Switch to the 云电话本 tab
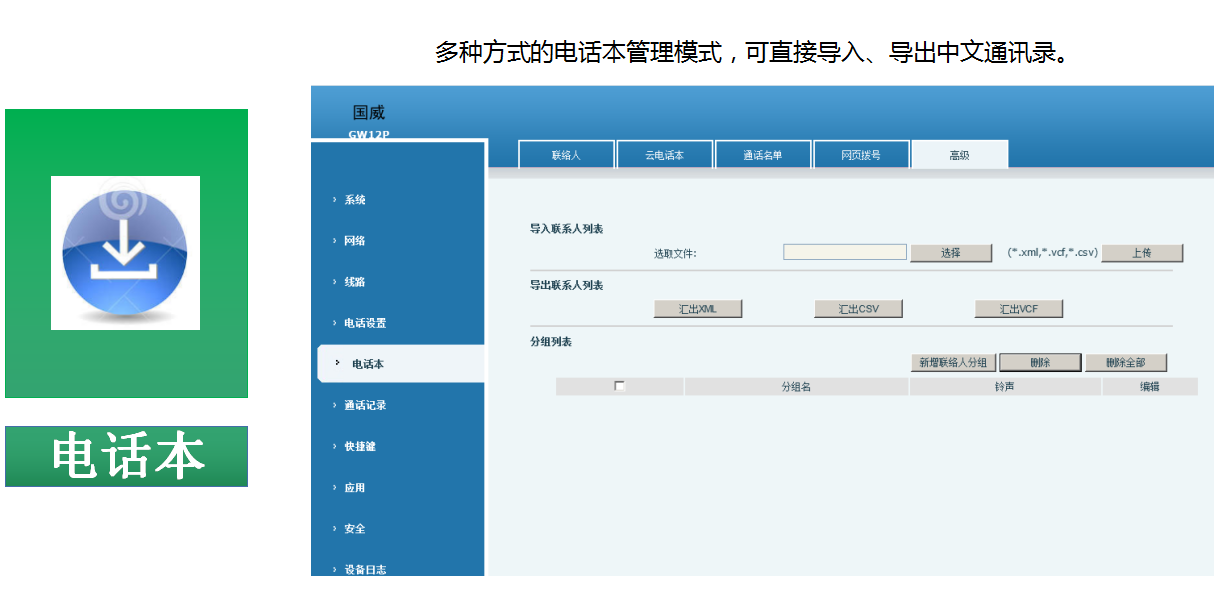 coord(664,155)
